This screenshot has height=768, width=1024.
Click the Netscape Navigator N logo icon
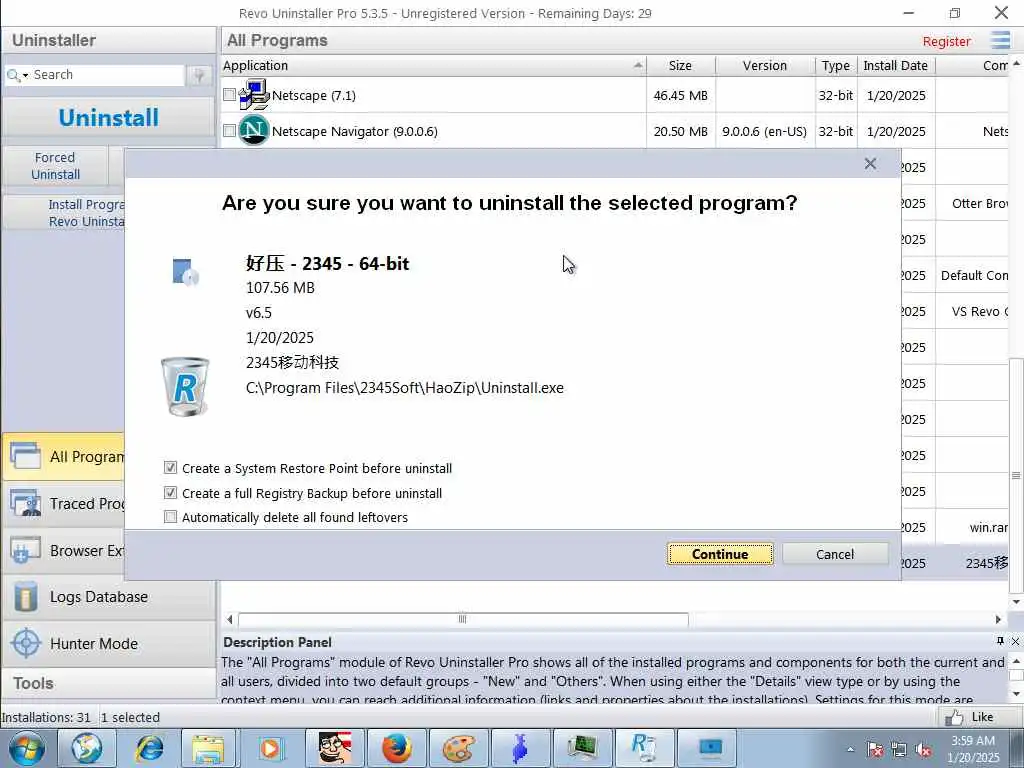coord(254,130)
